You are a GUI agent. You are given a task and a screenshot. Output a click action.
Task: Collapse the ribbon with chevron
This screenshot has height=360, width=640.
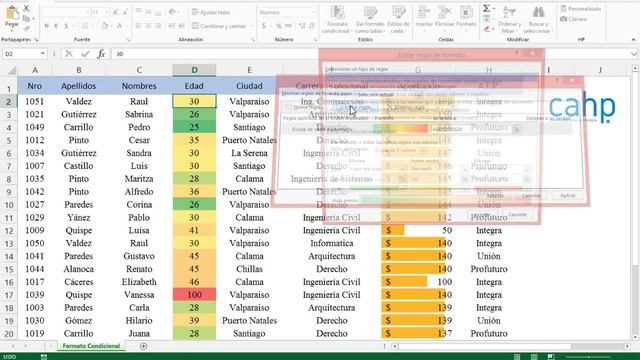633,40
